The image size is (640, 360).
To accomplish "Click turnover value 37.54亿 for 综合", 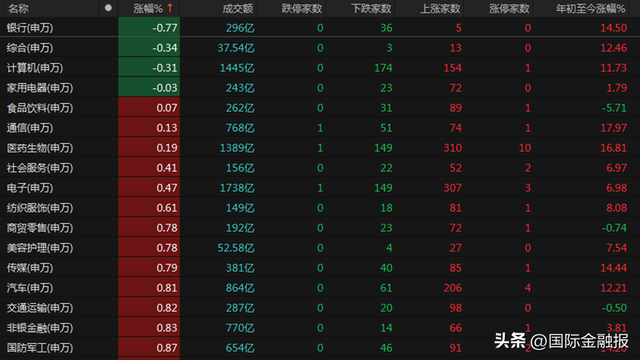I will tap(236, 48).
